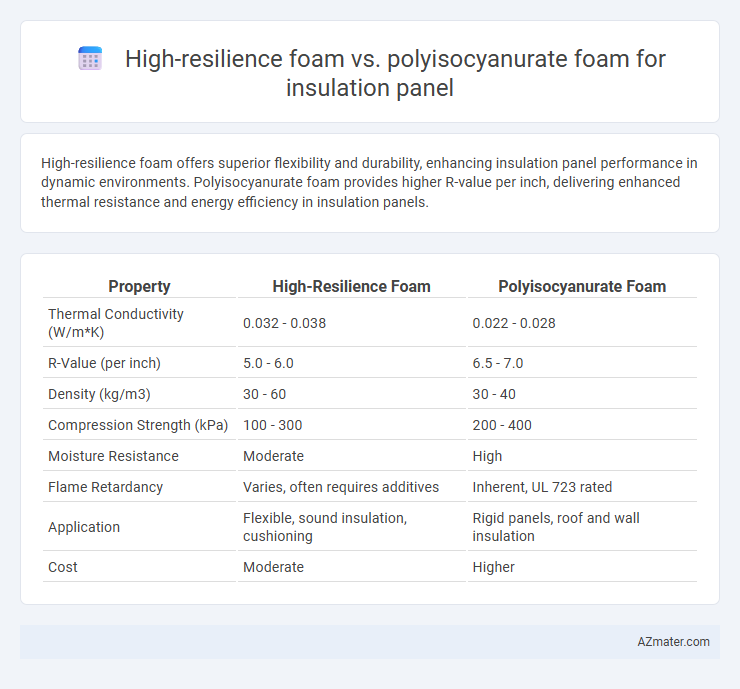Image resolution: width=740 pixels, height=689 pixels.
Task: Select the Higher cost cell
Action: tap(493, 567)
